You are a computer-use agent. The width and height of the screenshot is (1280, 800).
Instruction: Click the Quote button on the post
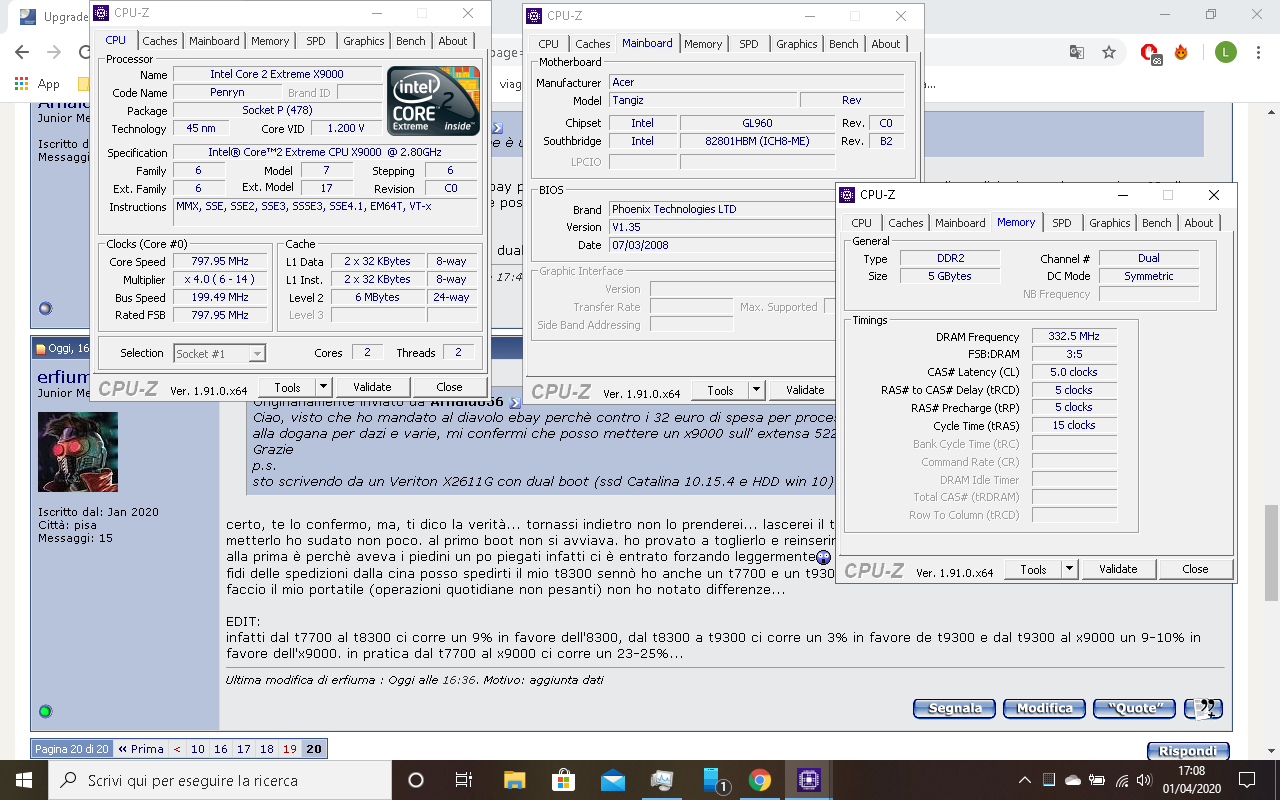coord(1135,708)
